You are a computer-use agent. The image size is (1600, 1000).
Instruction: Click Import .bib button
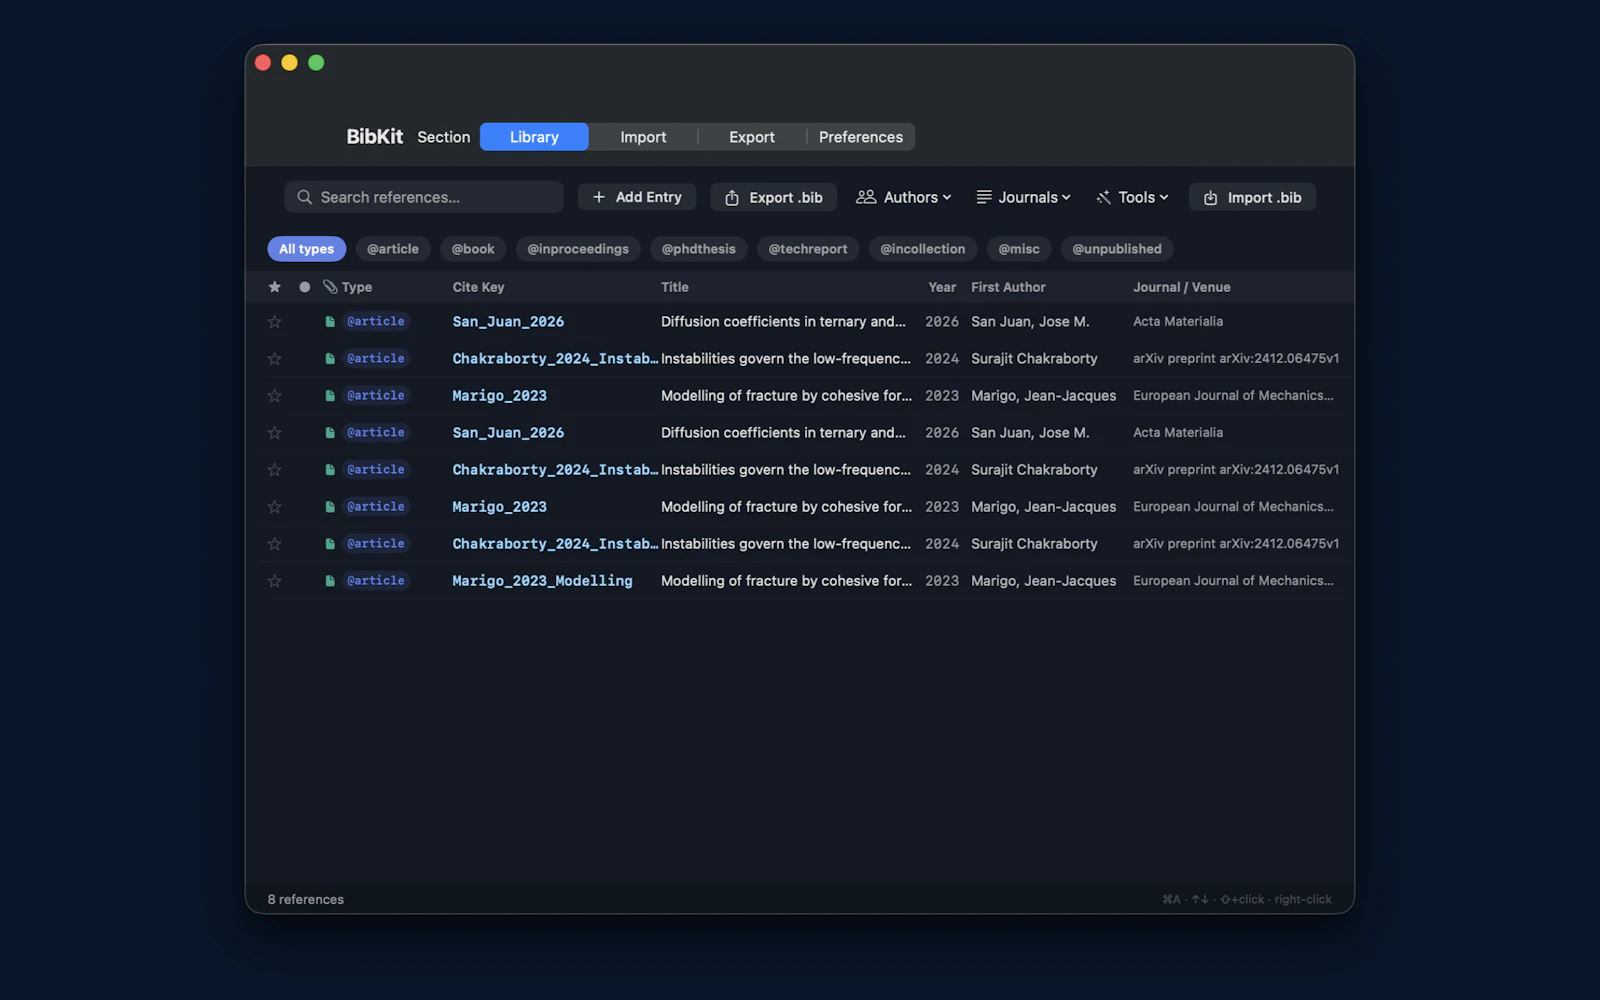click(x=1252, y=197)
